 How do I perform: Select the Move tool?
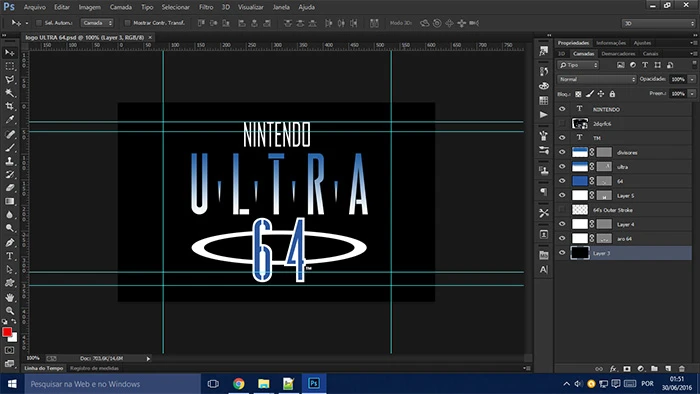point(9,53)
